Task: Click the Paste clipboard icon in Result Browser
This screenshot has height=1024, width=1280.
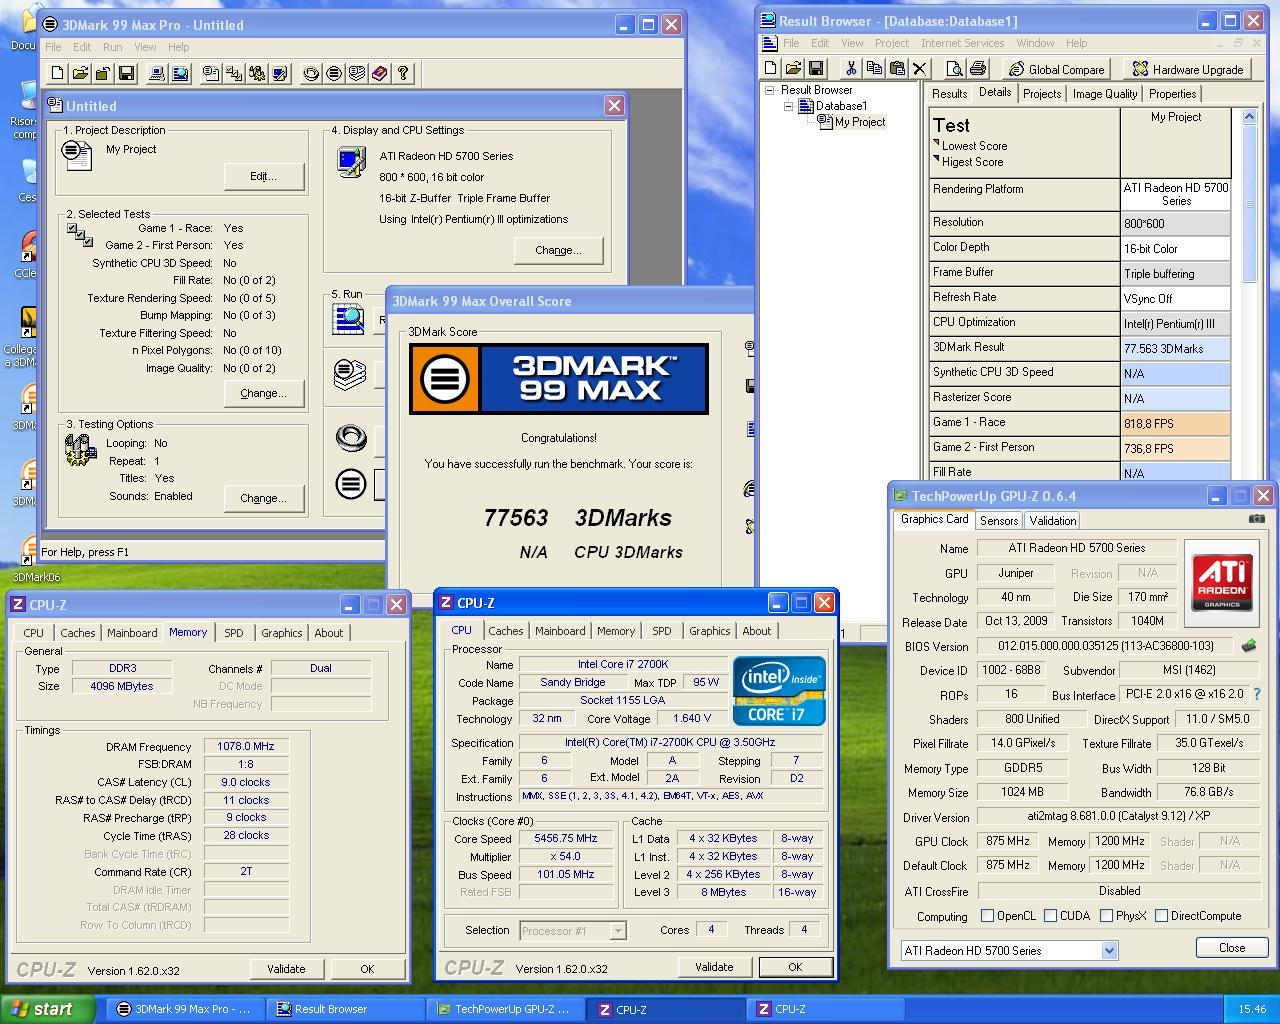Action: pos(897,68)
